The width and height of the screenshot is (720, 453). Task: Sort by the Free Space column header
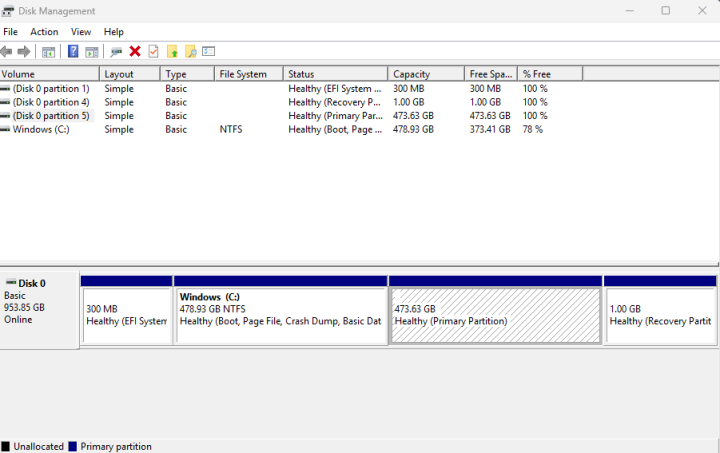(x=491, y=74)
